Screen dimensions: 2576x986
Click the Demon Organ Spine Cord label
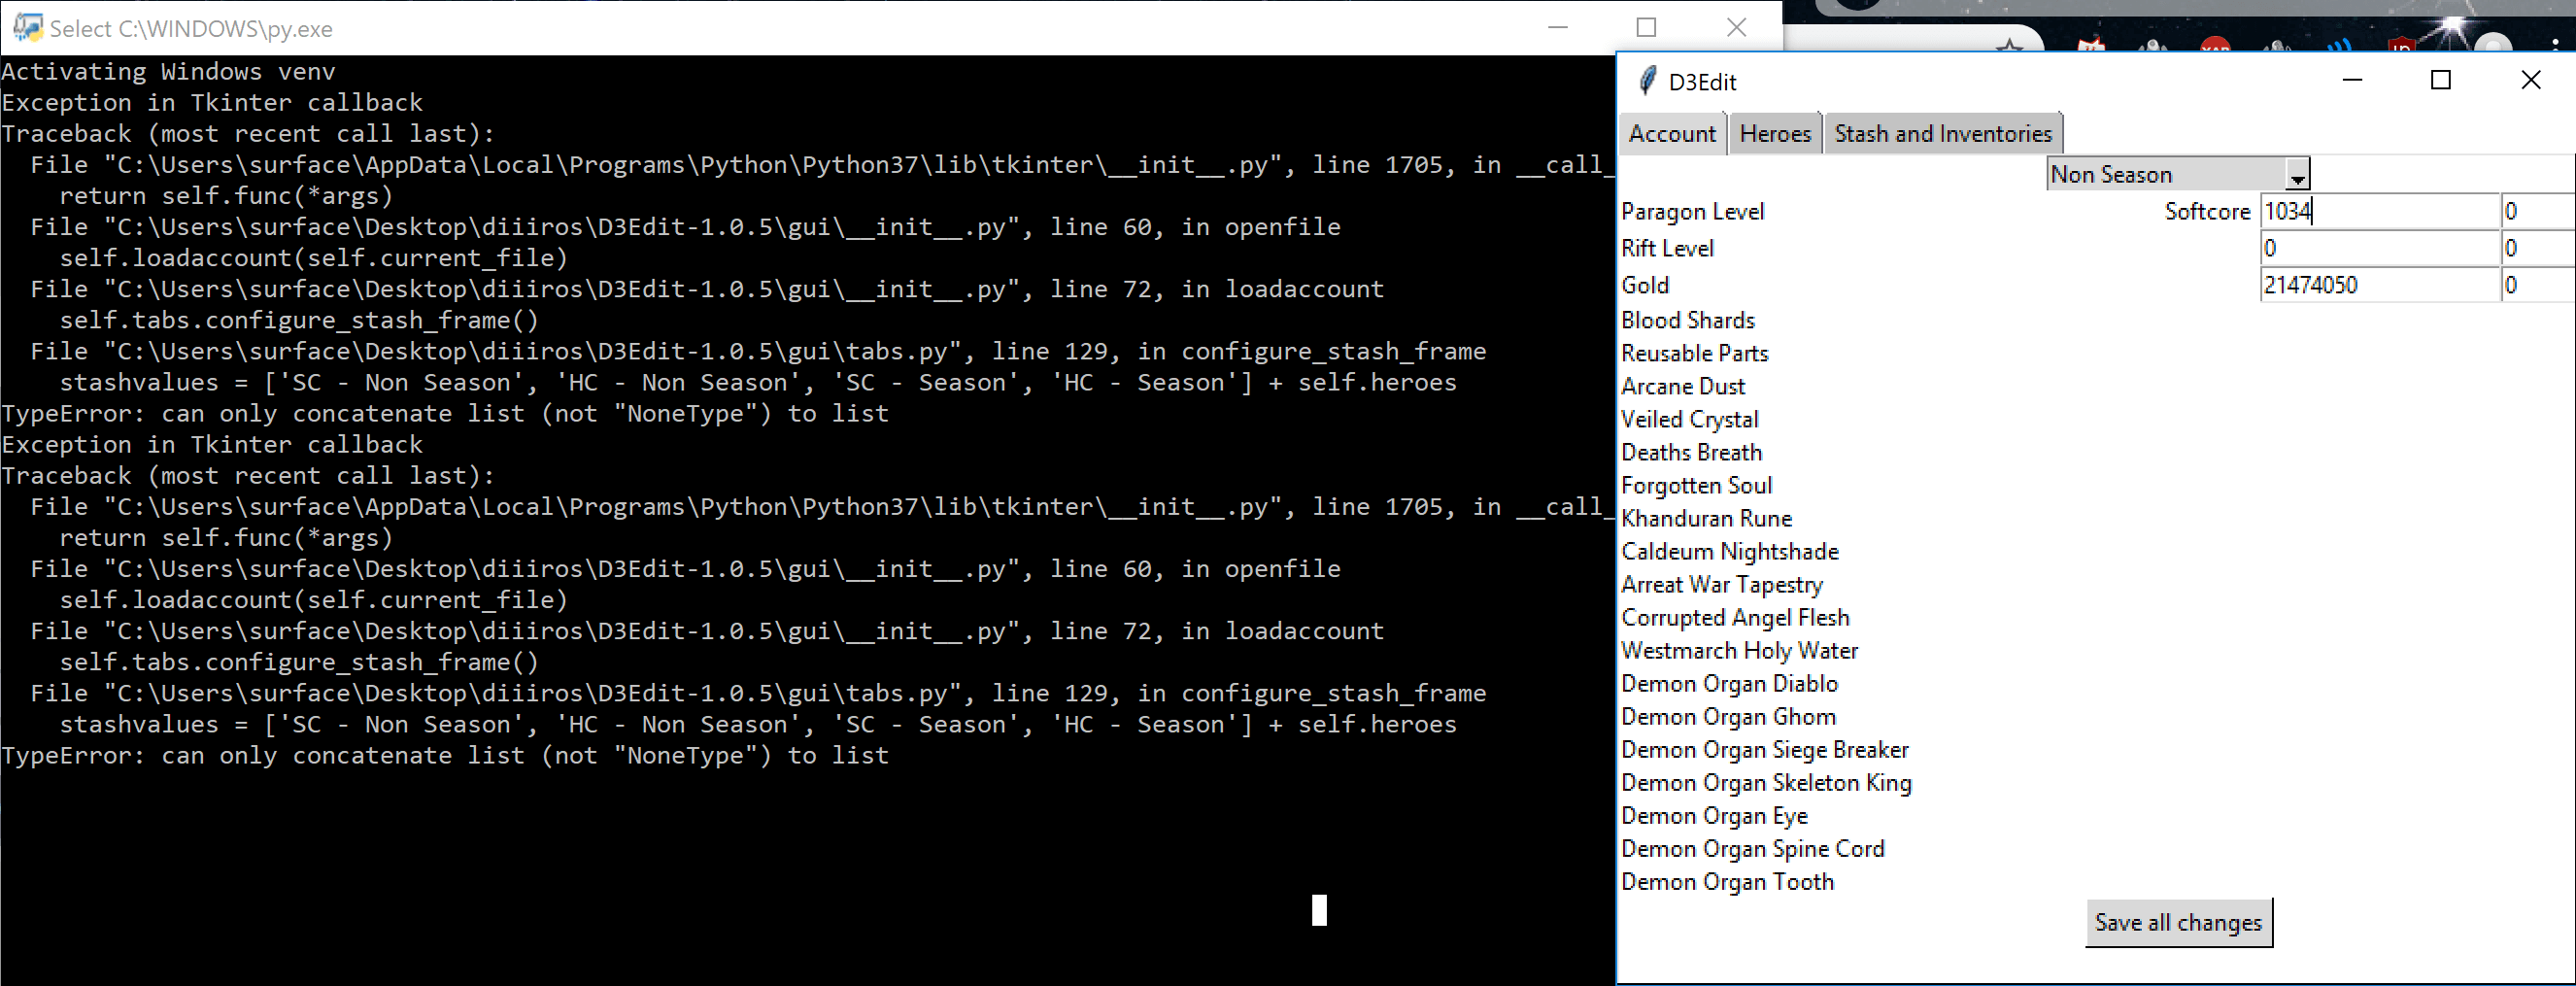[1752, 848]
